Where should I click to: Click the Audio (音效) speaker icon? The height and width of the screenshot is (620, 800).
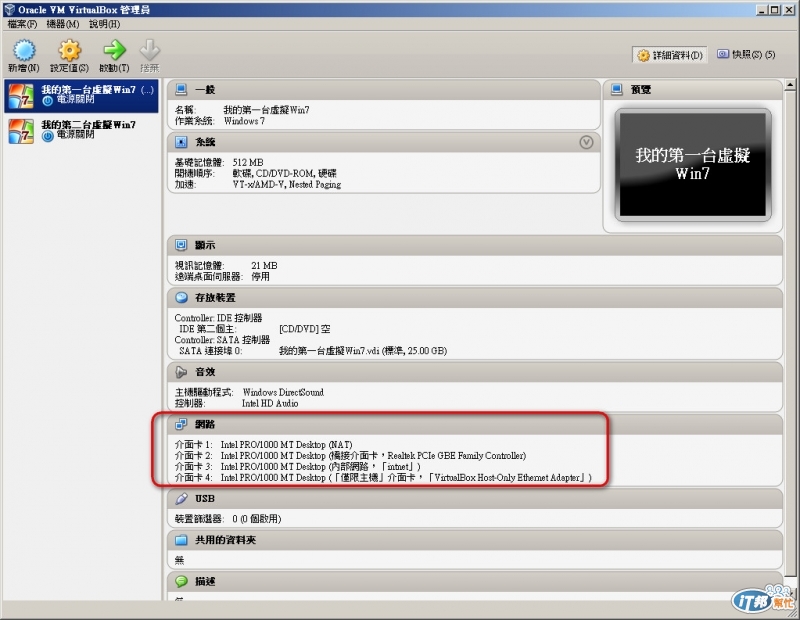[181, 372]
